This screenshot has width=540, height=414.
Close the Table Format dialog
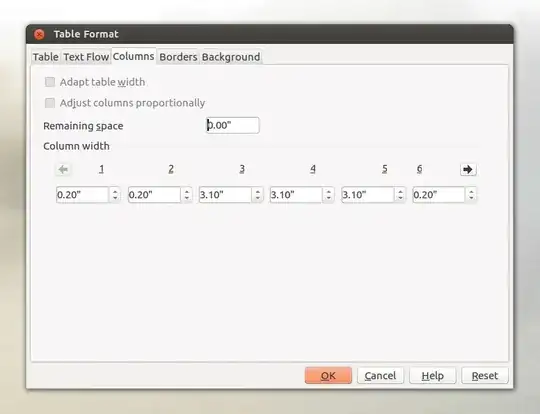pyautogui.click(x=39, y=34)
